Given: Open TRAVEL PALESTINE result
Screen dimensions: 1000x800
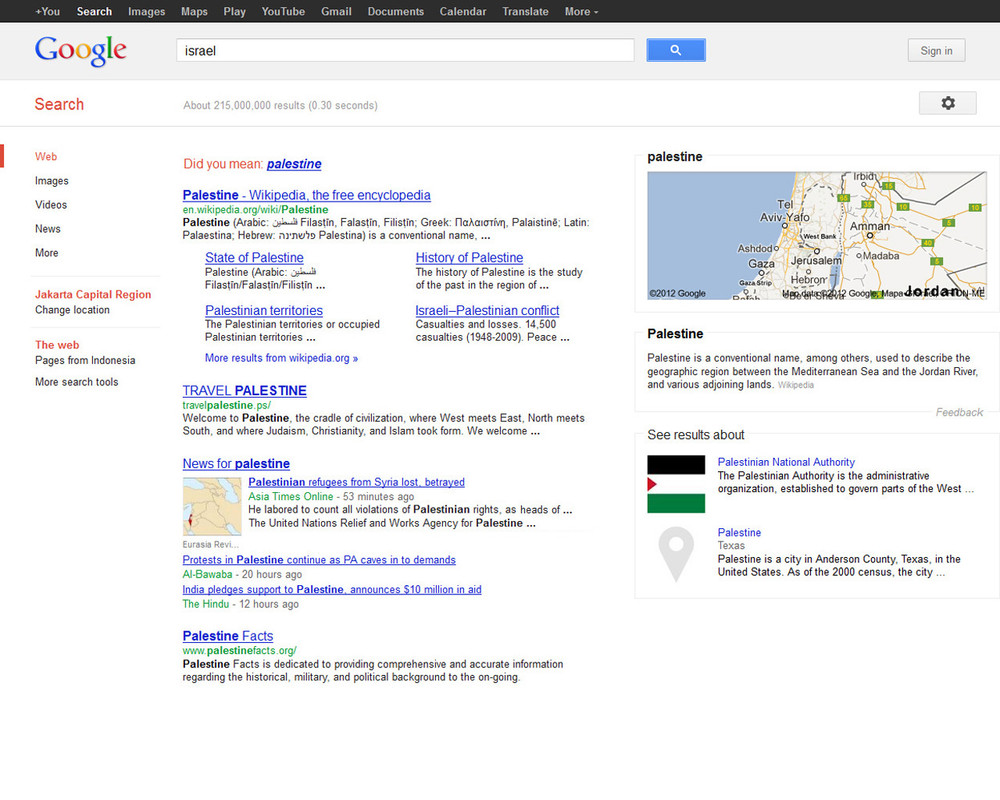Looking at the screenshot, I should click(244, 390).
